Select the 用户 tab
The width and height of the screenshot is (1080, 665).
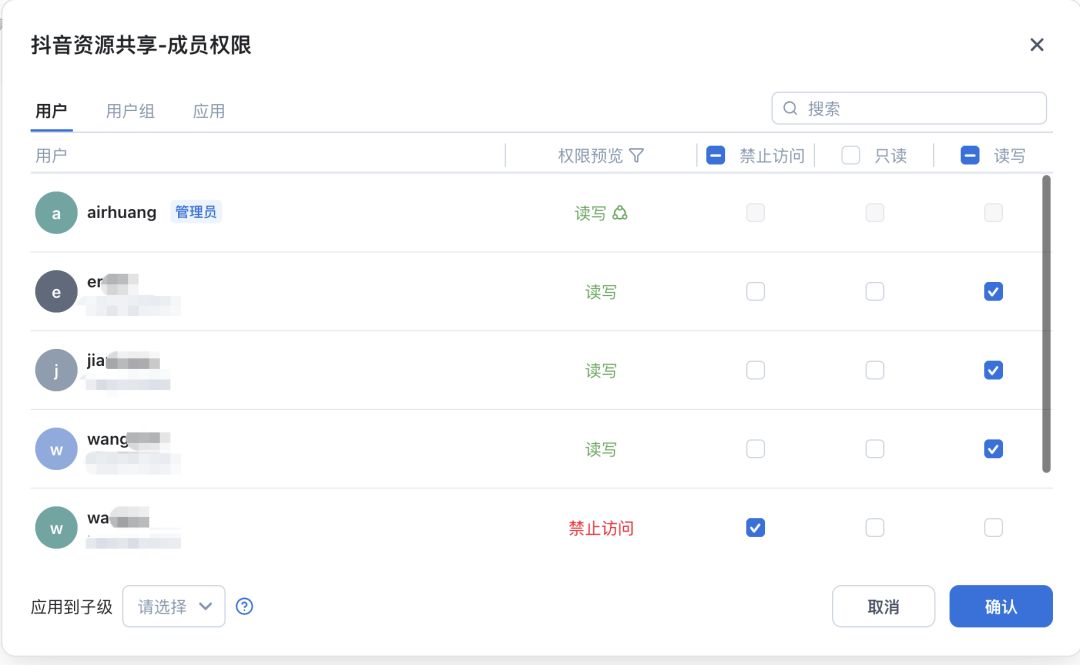[51, 111]
